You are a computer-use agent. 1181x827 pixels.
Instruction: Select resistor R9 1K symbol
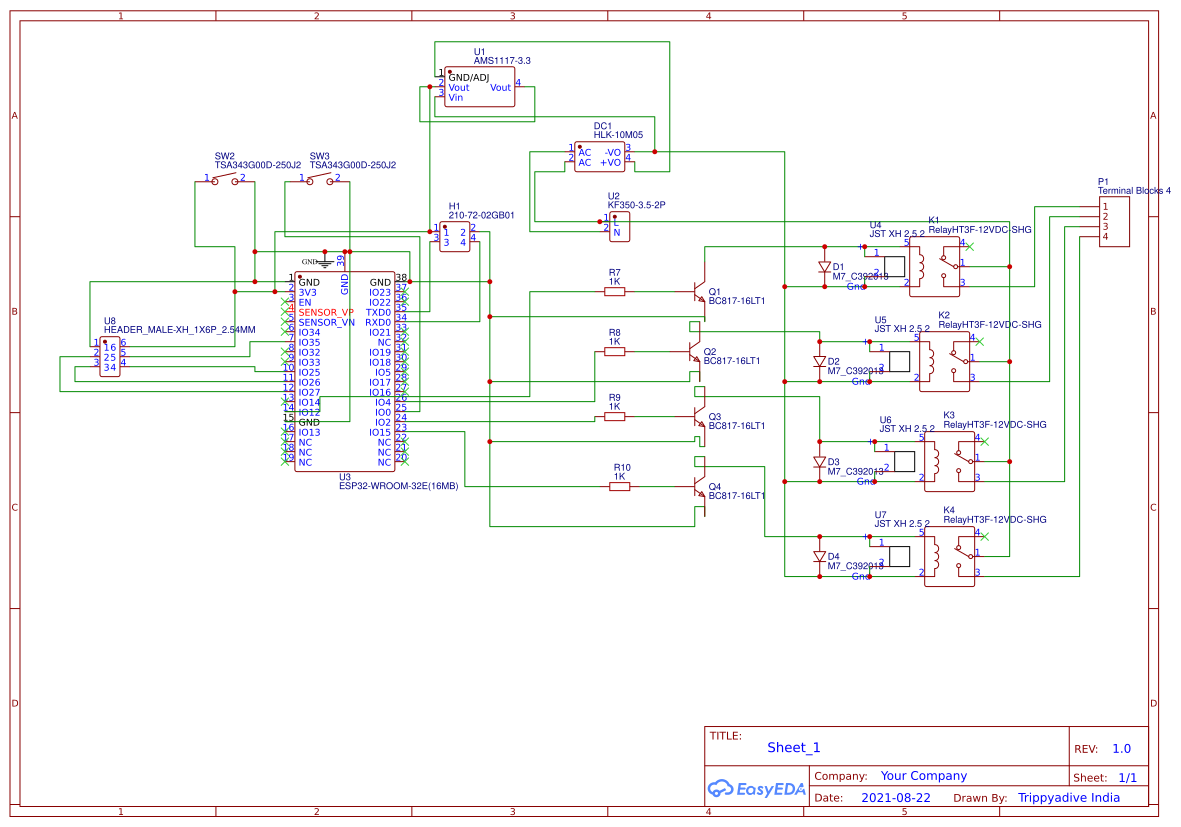pos(614,417)
